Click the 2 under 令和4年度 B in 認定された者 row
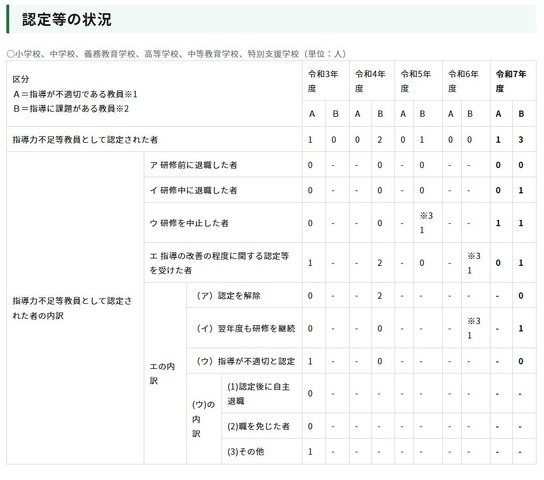Image resolution: width=544 pixels, height=480 pixels. pos(380,140)
